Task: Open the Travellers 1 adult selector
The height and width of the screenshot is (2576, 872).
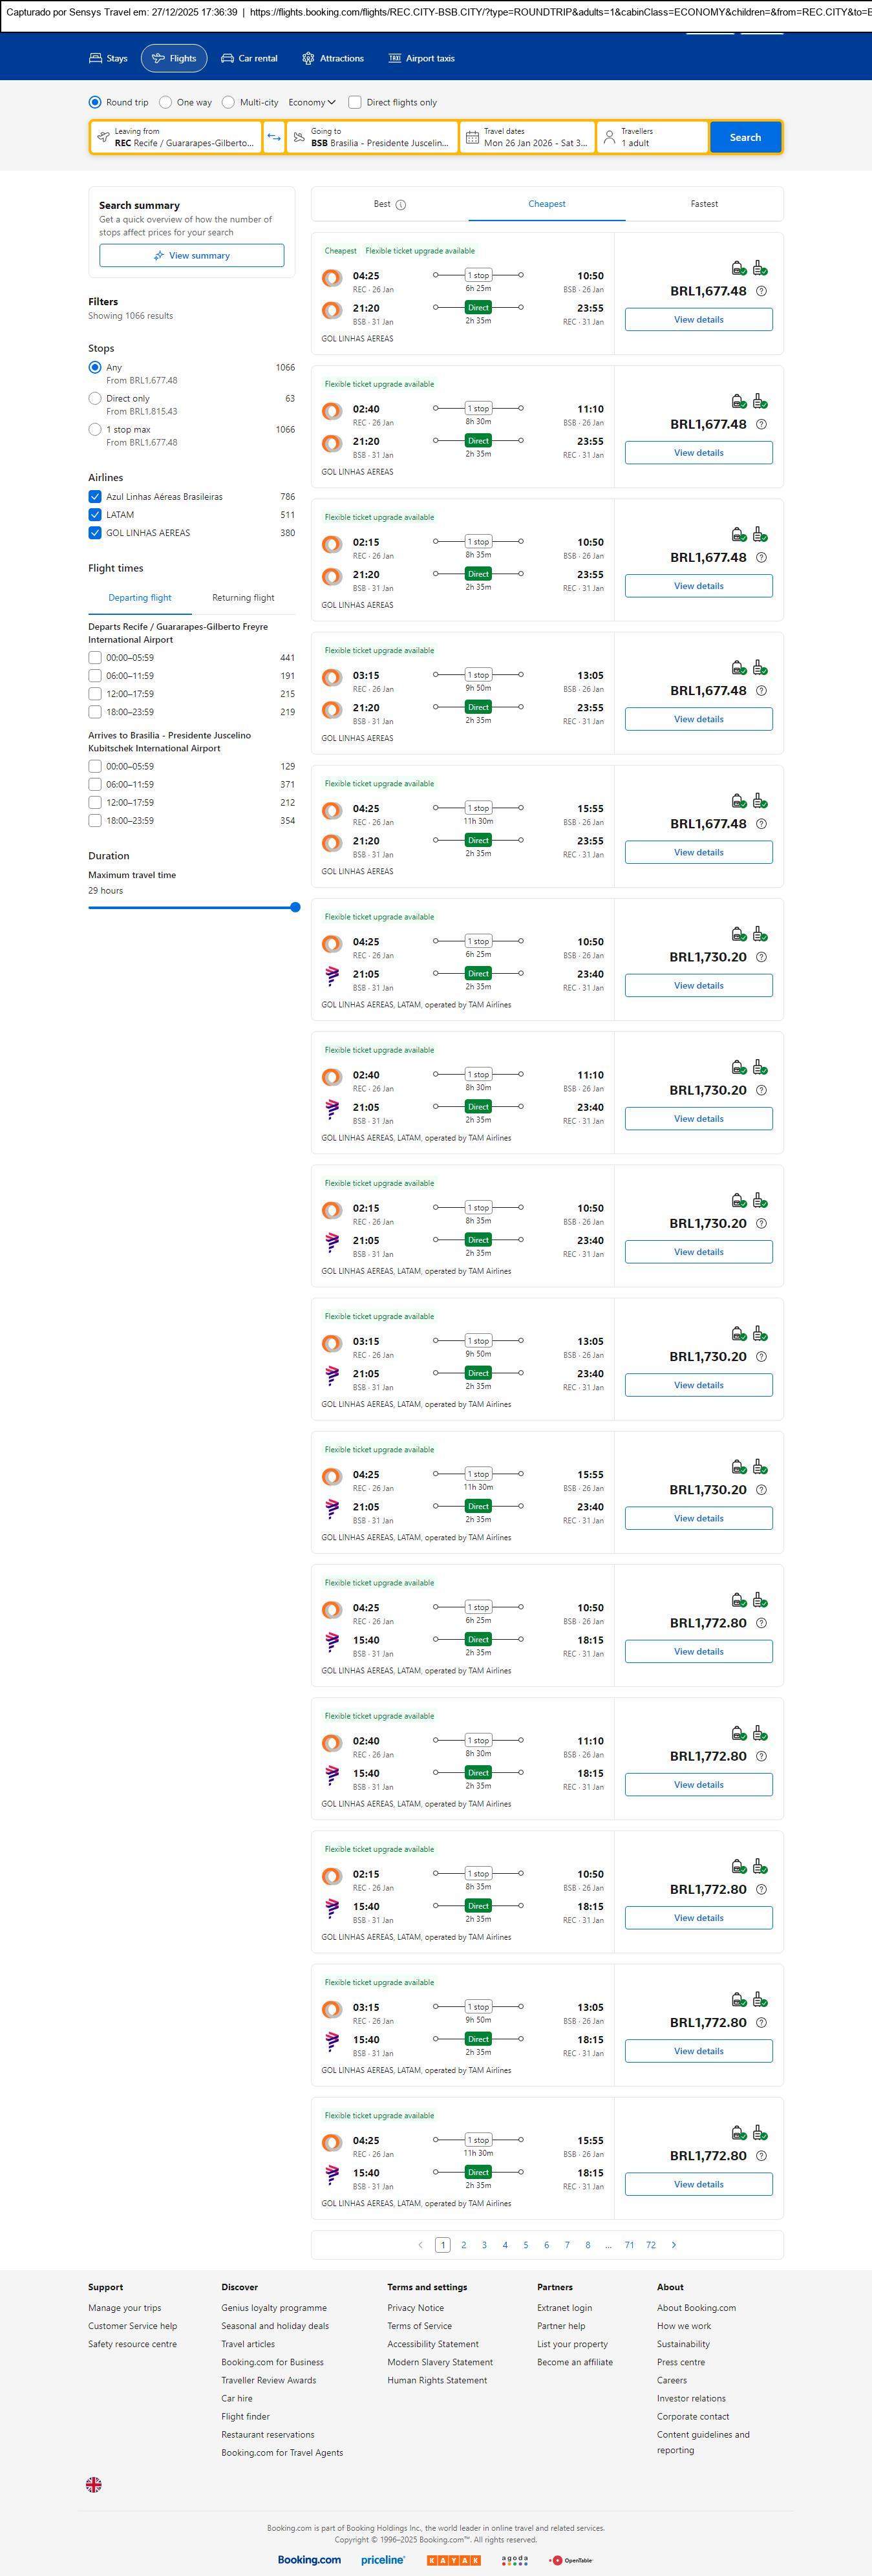Action: click(x=652, y=137)
